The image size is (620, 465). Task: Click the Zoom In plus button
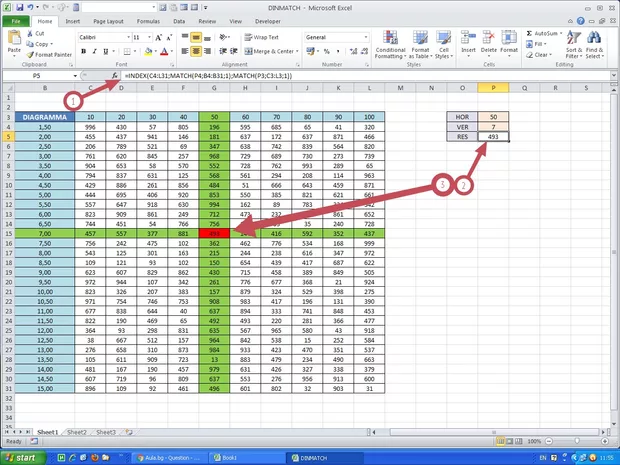tap(605, 441)
